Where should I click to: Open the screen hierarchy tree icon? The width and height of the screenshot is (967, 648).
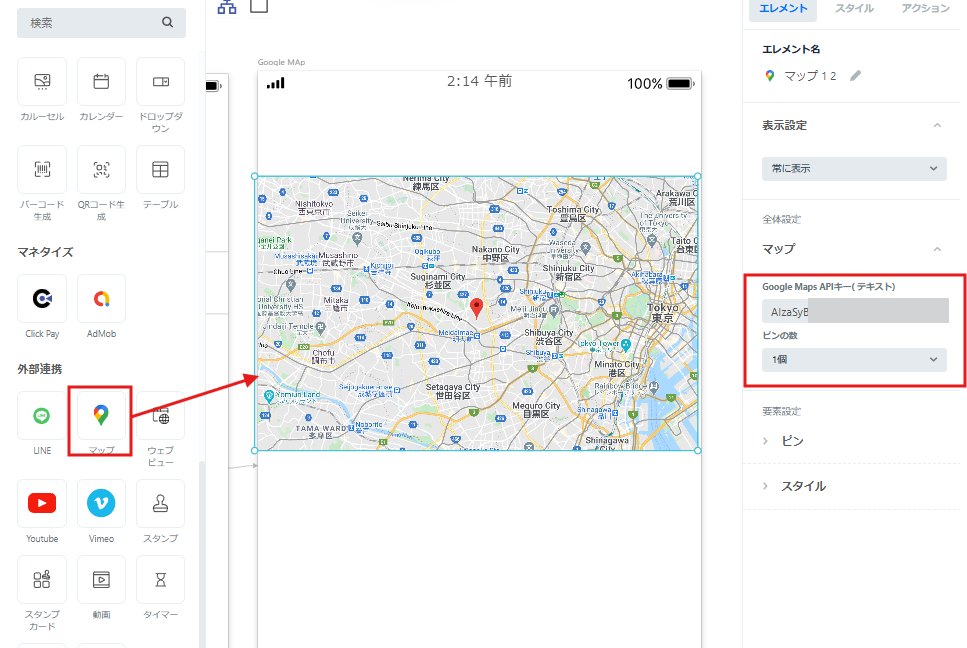tap(227, 7)
